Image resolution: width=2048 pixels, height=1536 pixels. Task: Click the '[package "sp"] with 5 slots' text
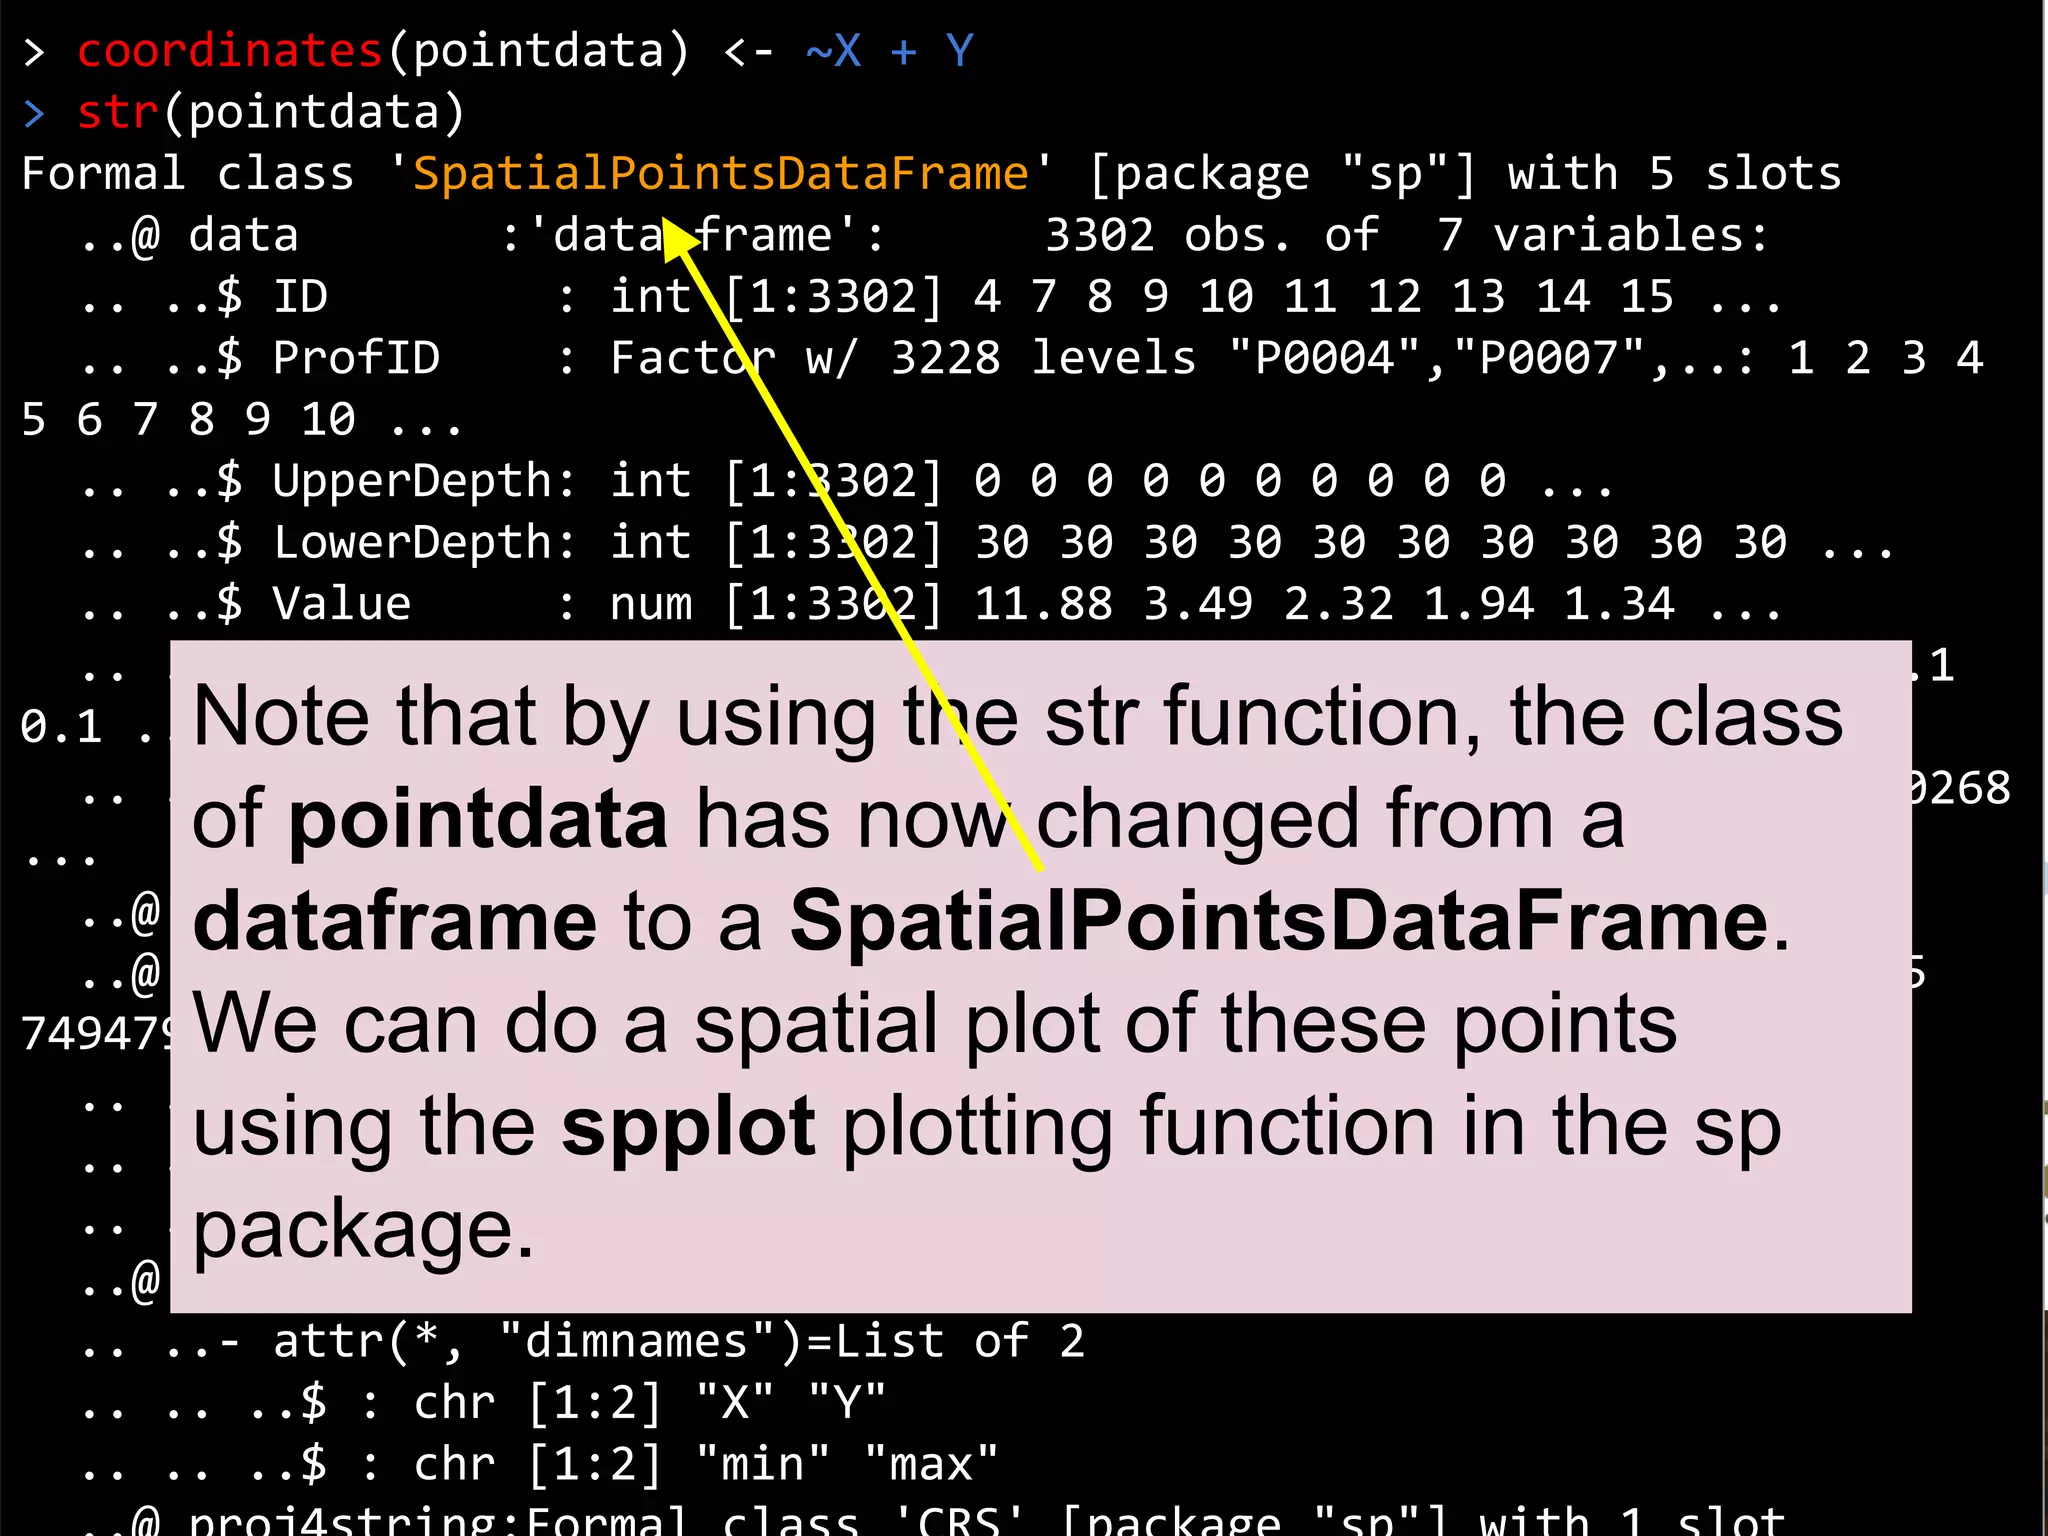pyautogui.click(x=1464, y=175)
